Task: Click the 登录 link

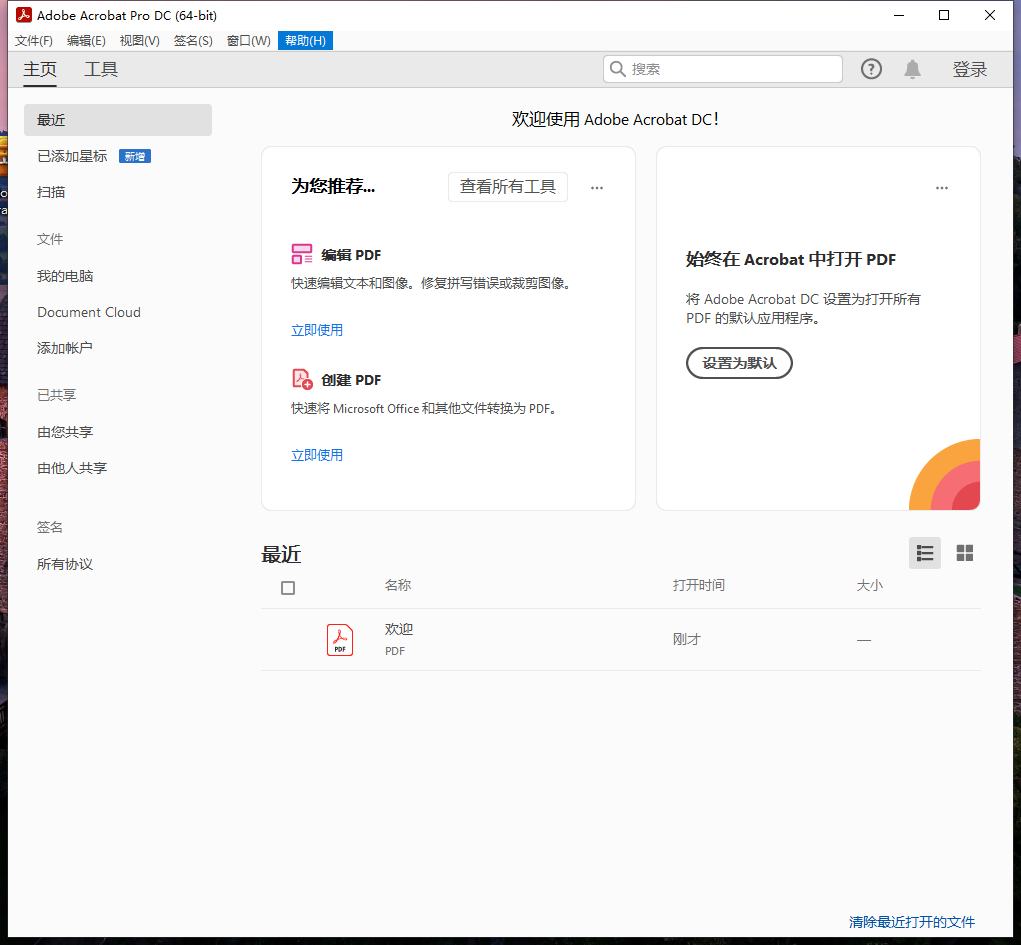Action: [969, 68]
